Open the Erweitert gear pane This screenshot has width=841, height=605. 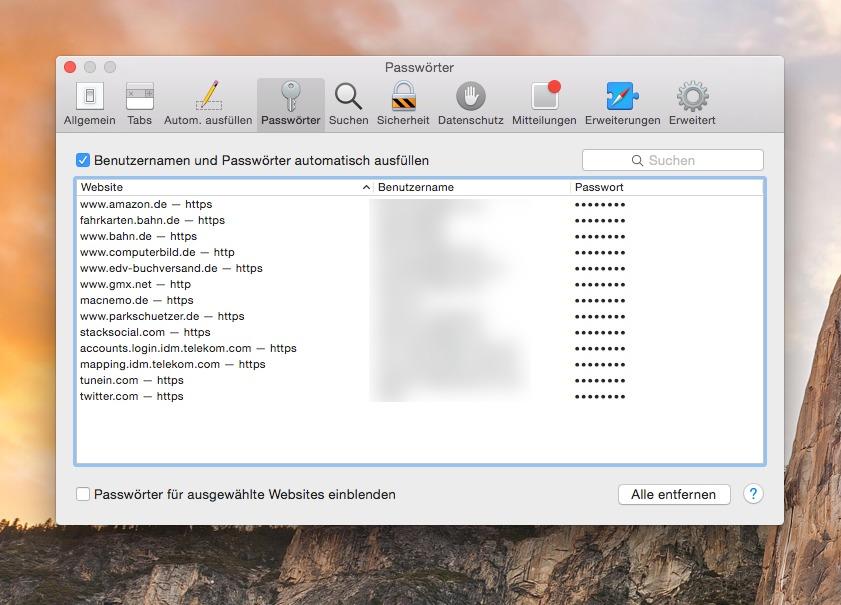(x=692, y=105)
